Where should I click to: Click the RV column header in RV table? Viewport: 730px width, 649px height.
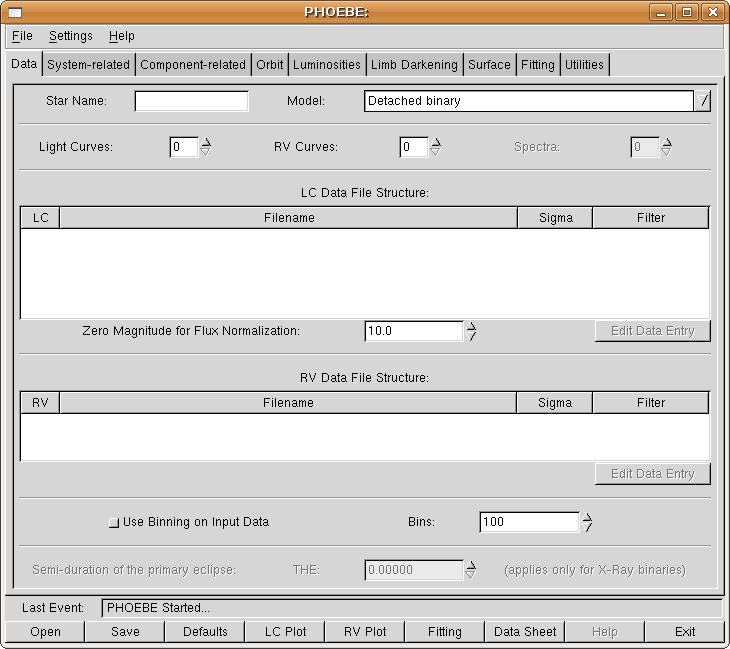pyautogui.click(x=40, y=403)
